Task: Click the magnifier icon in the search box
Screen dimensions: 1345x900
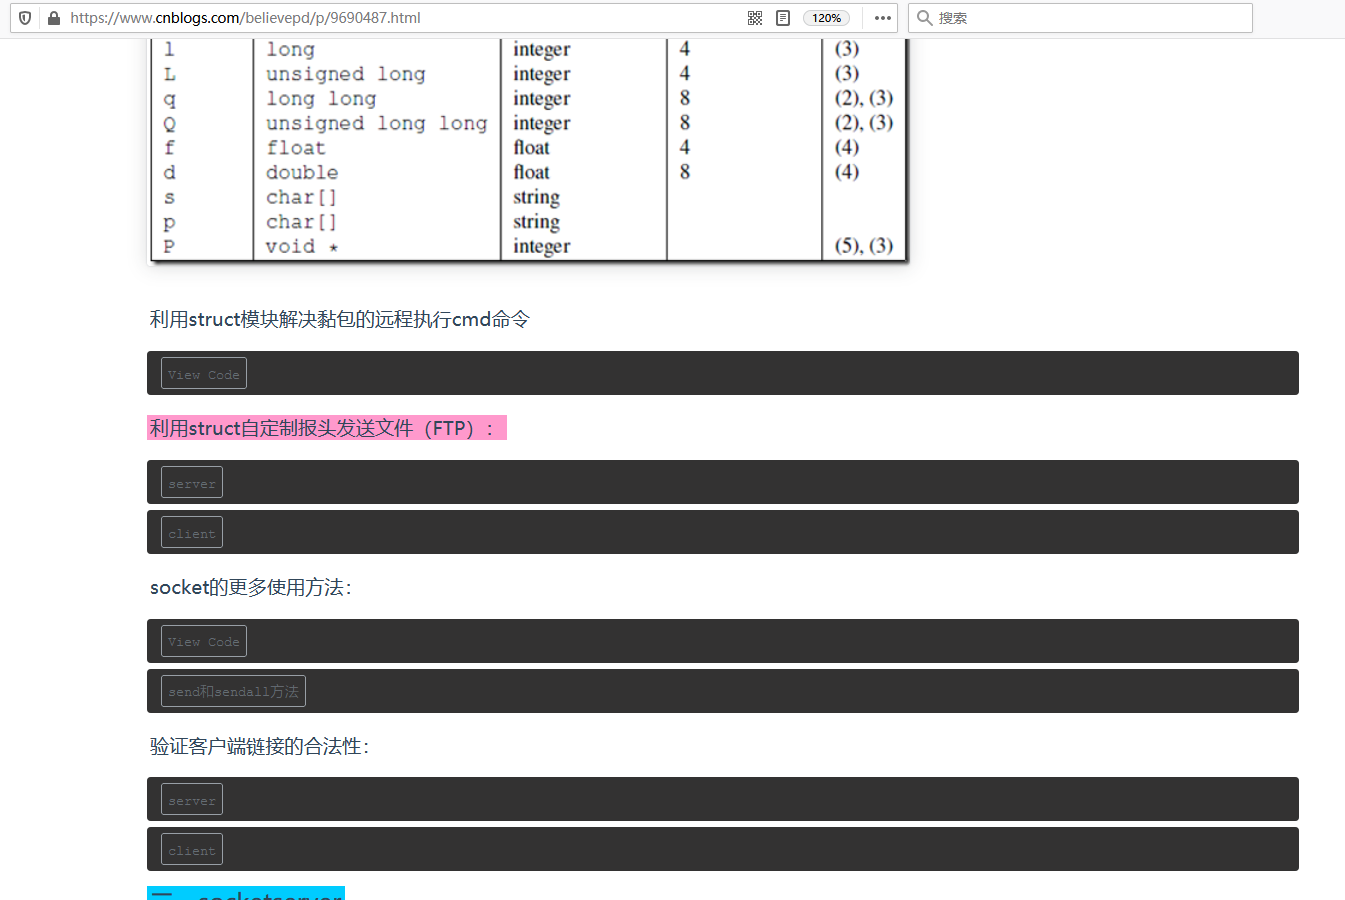Action: coord(925,18)
